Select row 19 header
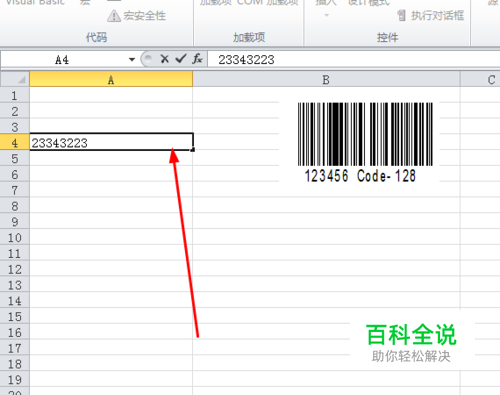This screenshot has width=500, height=395. coord(15,380)
